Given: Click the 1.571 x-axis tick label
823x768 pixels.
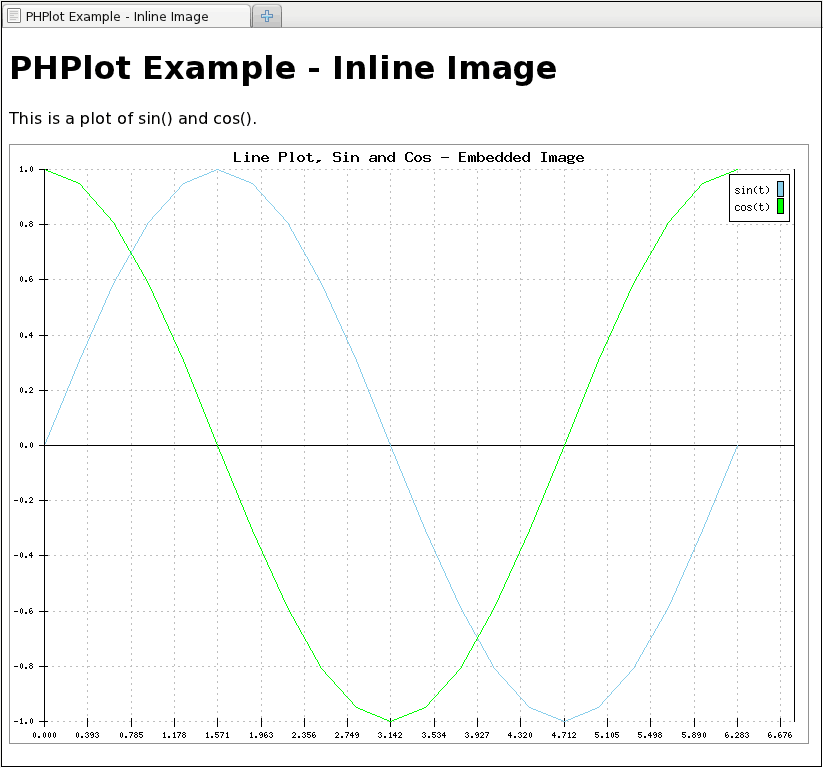Looking at the screenshot, I should pos(217,735).
